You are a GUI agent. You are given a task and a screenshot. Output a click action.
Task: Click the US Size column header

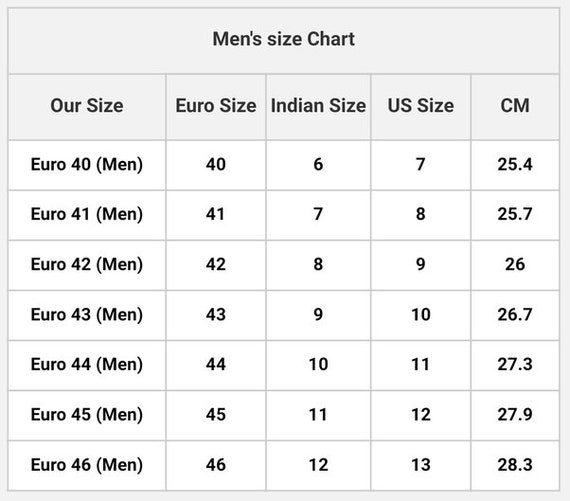[421, 106]
